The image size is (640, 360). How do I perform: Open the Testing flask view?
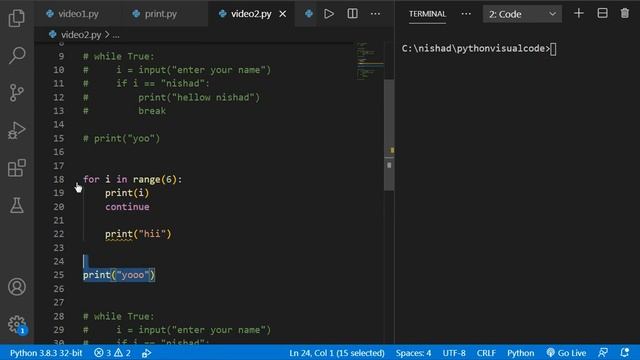[17, 205]
